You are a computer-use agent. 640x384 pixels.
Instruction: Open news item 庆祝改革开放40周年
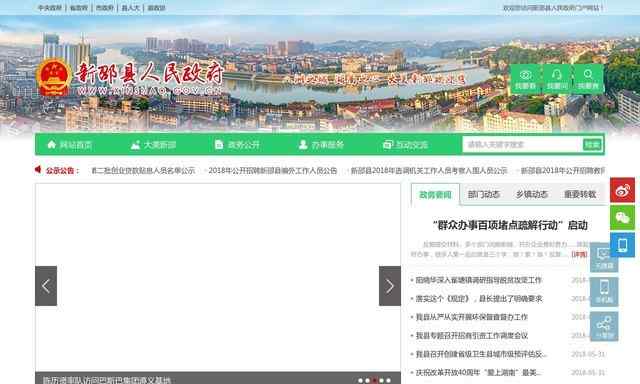tap(478, 373)
